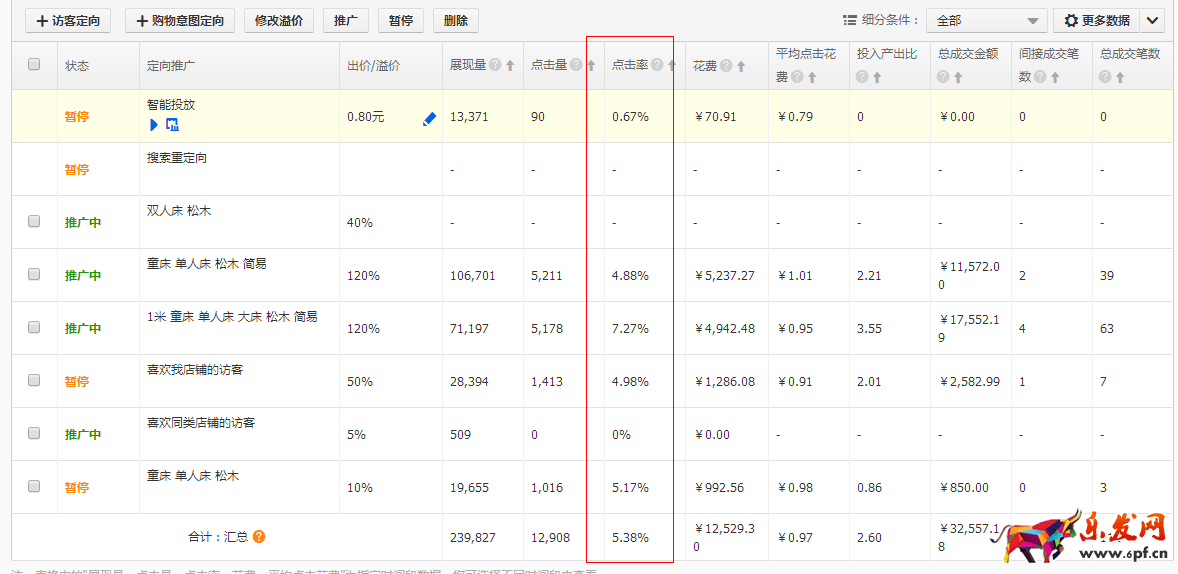This screenshot has width=1178, height=574.
Task: Click the edit pencil icon for 0.80元 bid
Action: [430, 118]
